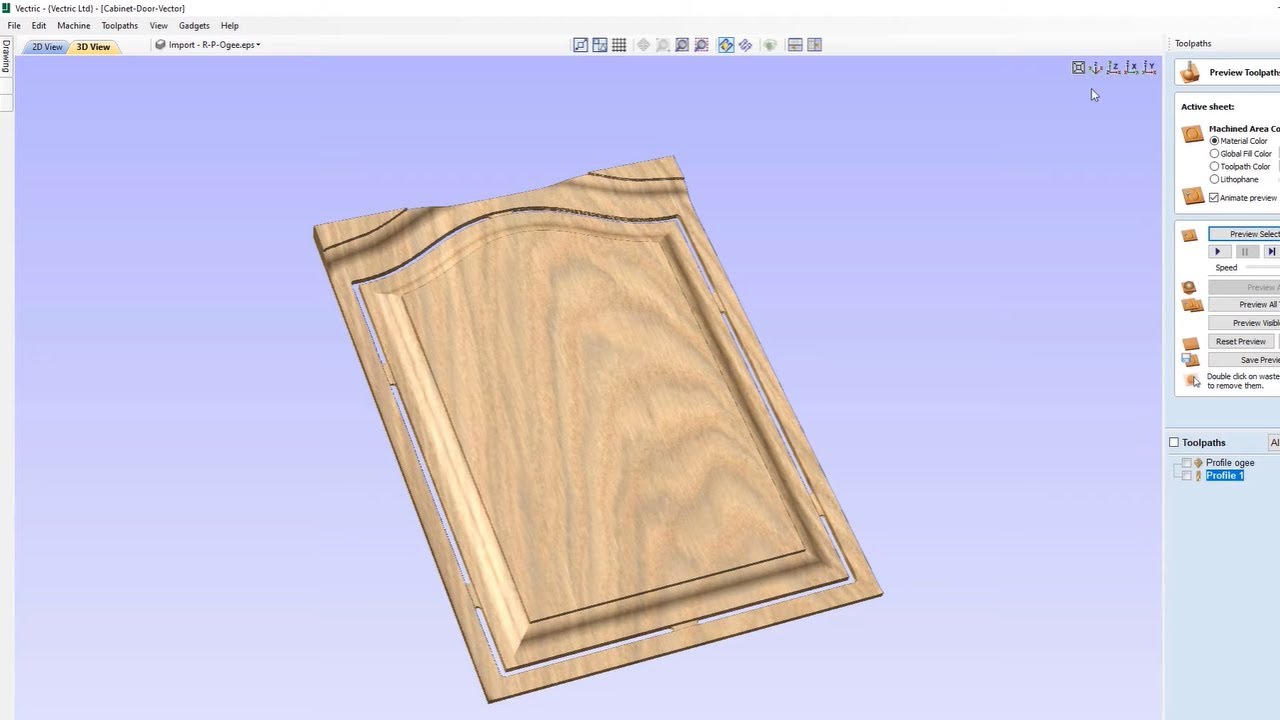The width and height of the screenshot is (1280, 720).
Task: Open the Machine menu
Action: 74,26
